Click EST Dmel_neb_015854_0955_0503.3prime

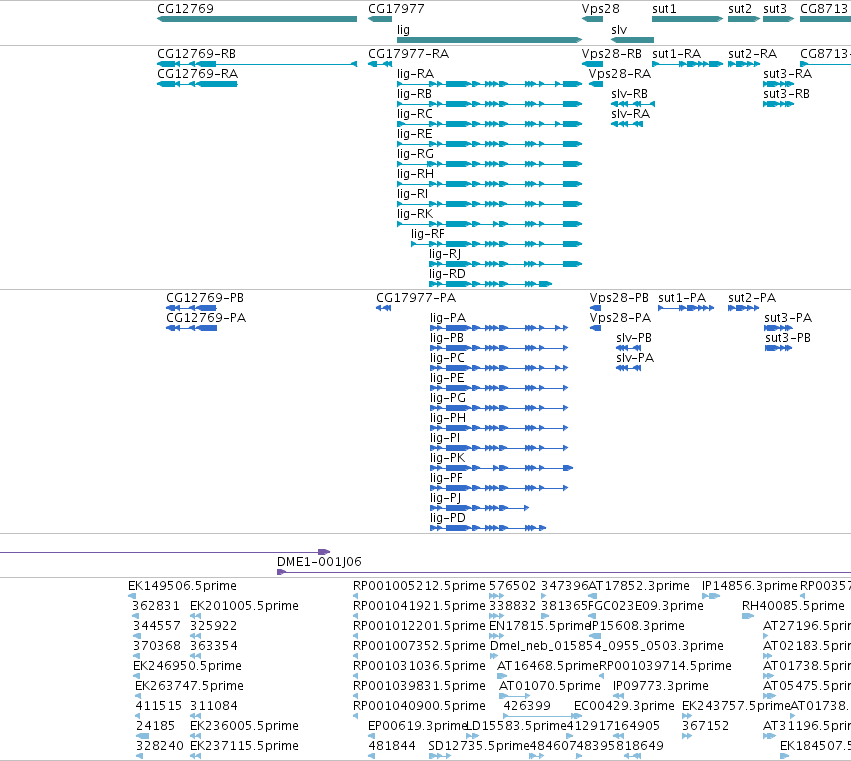click(606, 646)
